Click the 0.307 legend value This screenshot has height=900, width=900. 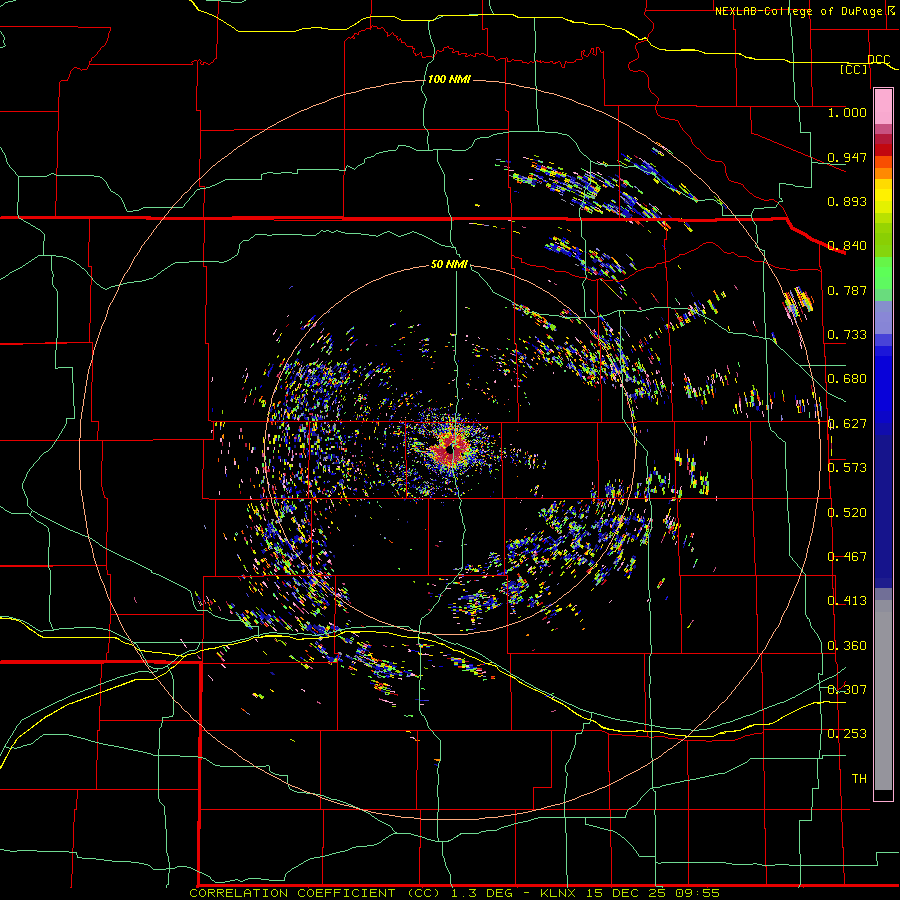847,690
